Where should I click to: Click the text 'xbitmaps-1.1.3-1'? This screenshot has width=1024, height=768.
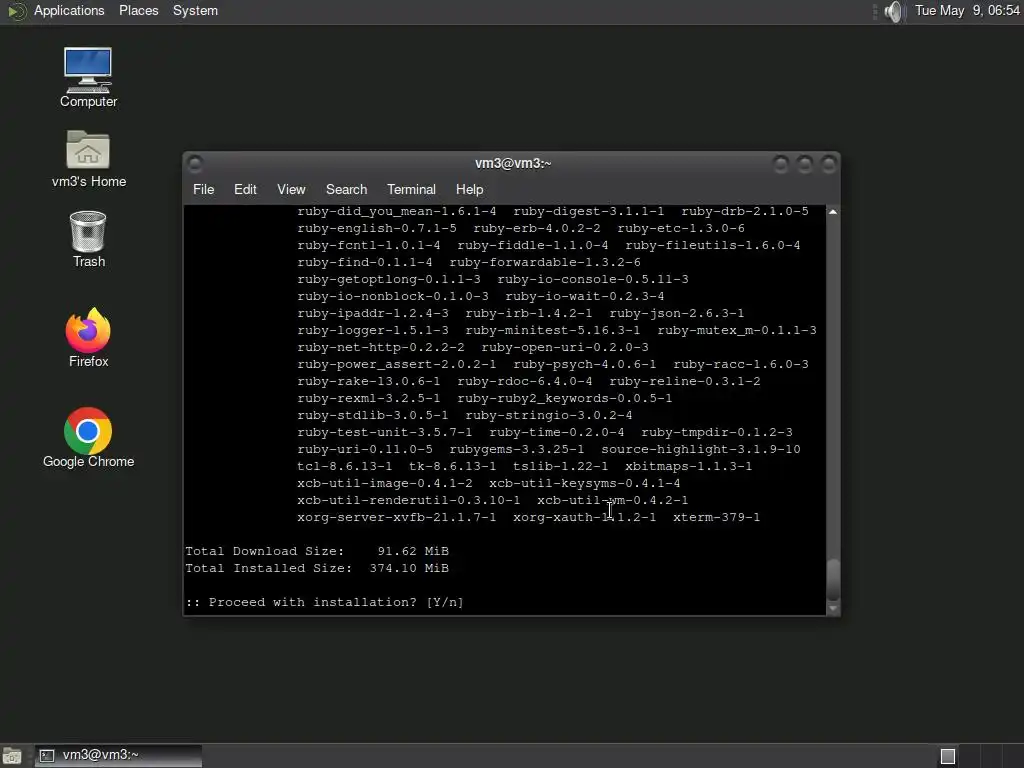click(688, 466)
